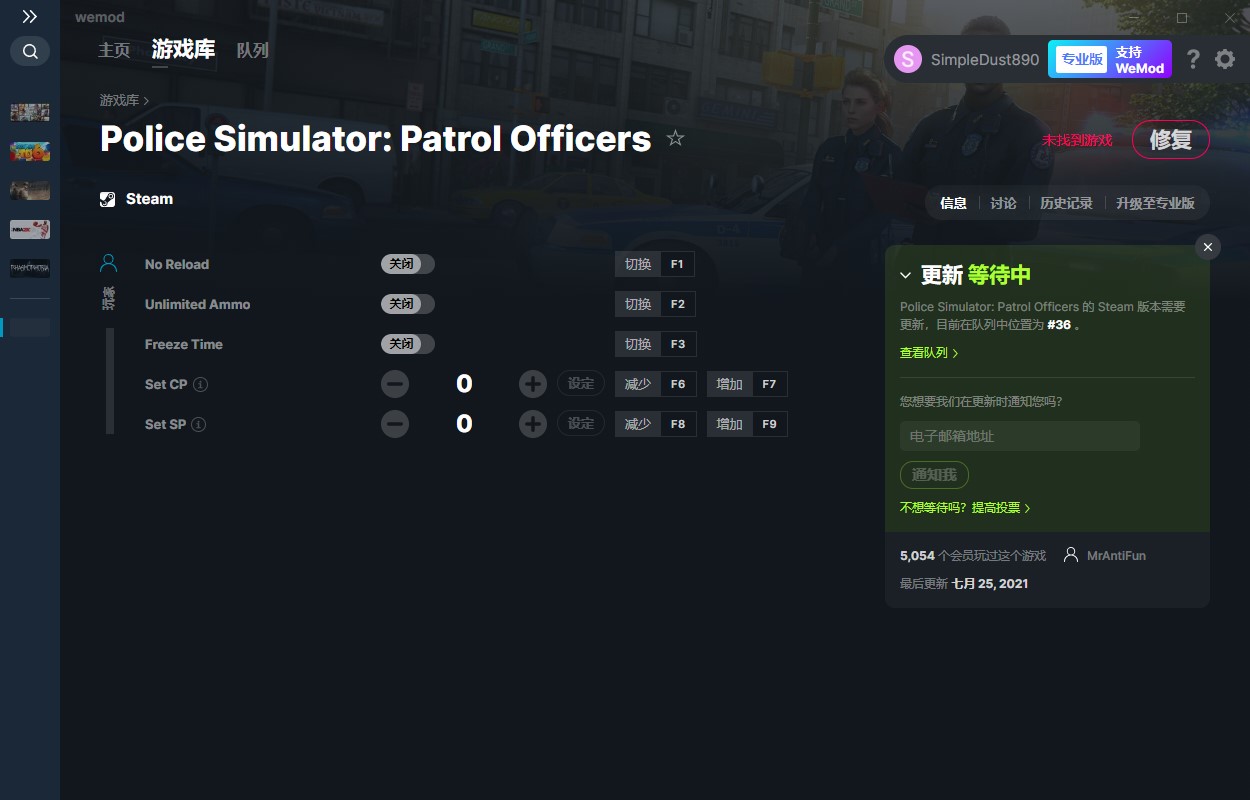Click the 通知我 button
Image resolution: width=1250 pixels, height=800 pixels.
point(934,475)
